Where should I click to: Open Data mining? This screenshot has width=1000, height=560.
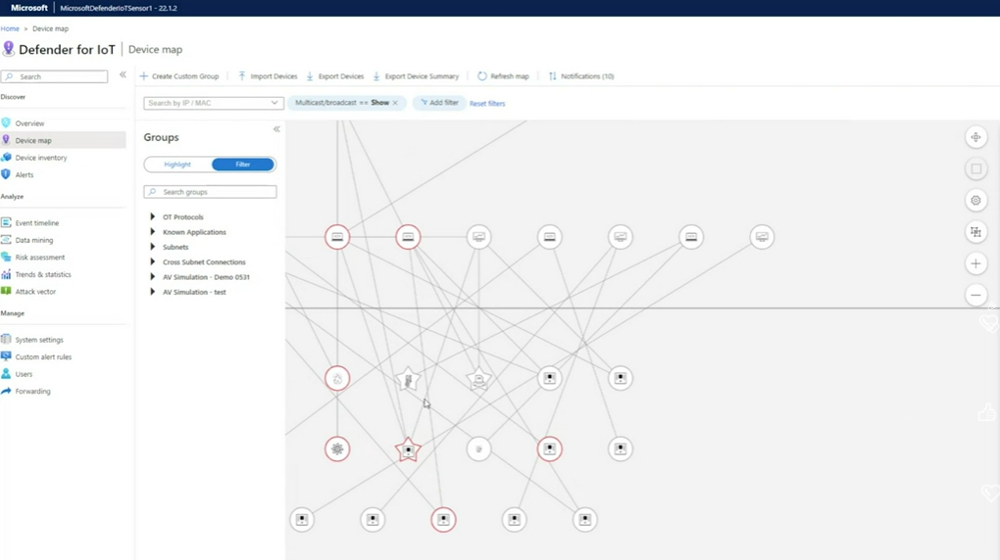tap(34, 240)
